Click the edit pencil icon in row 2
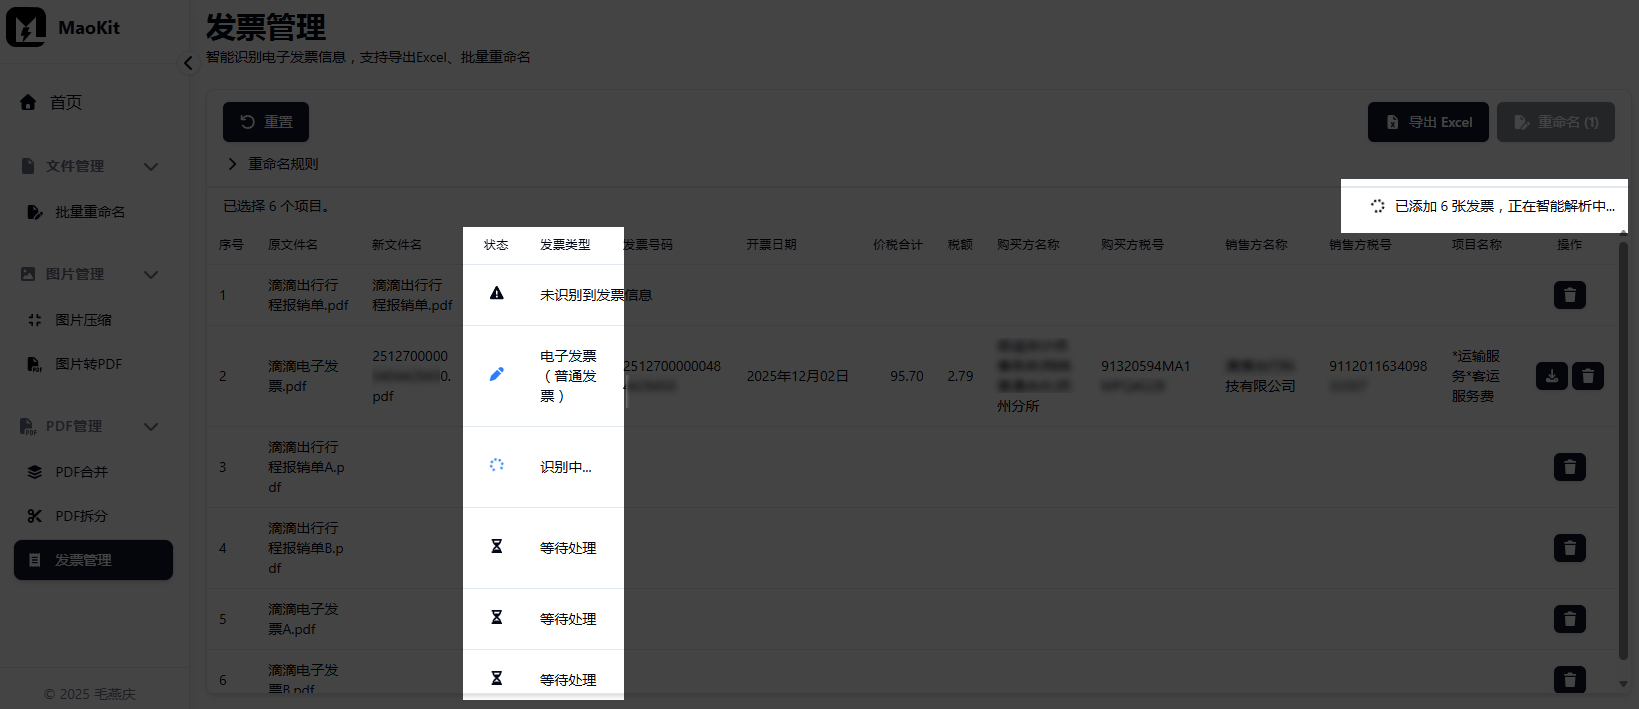This screenshot has width=1639, height=709. coord(496,374)
